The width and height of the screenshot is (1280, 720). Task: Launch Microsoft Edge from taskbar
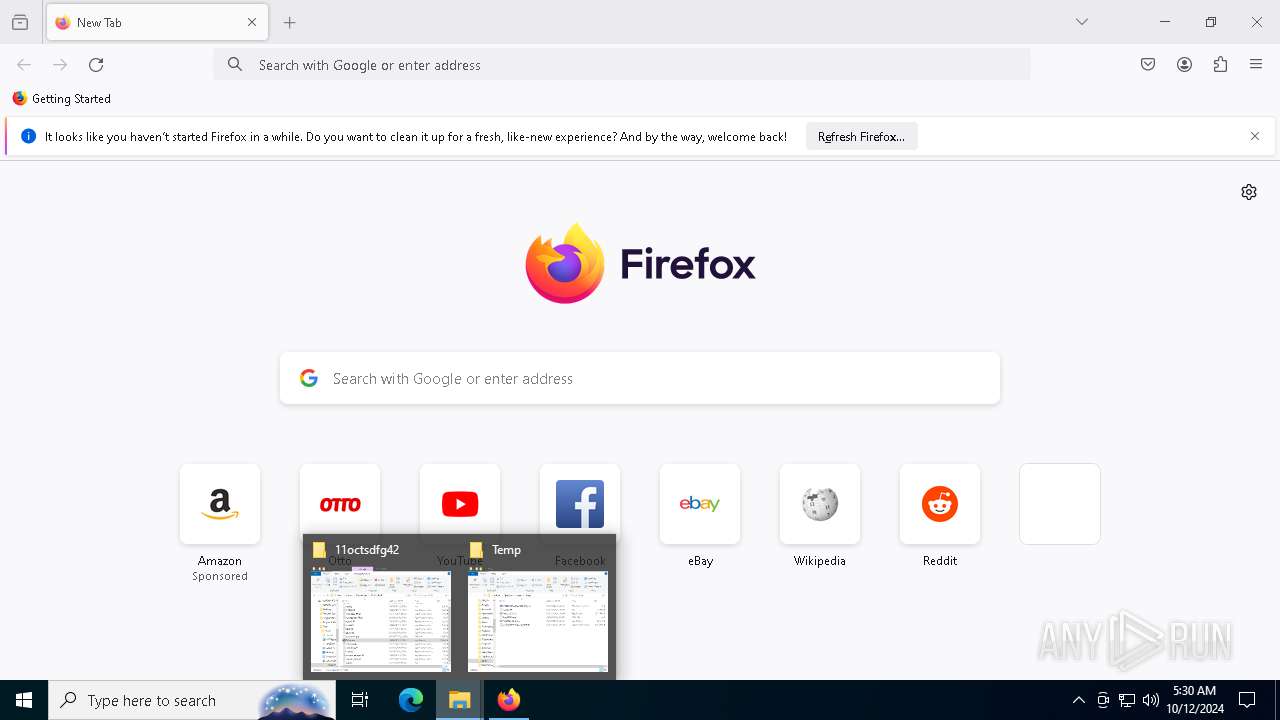(411, 700)
